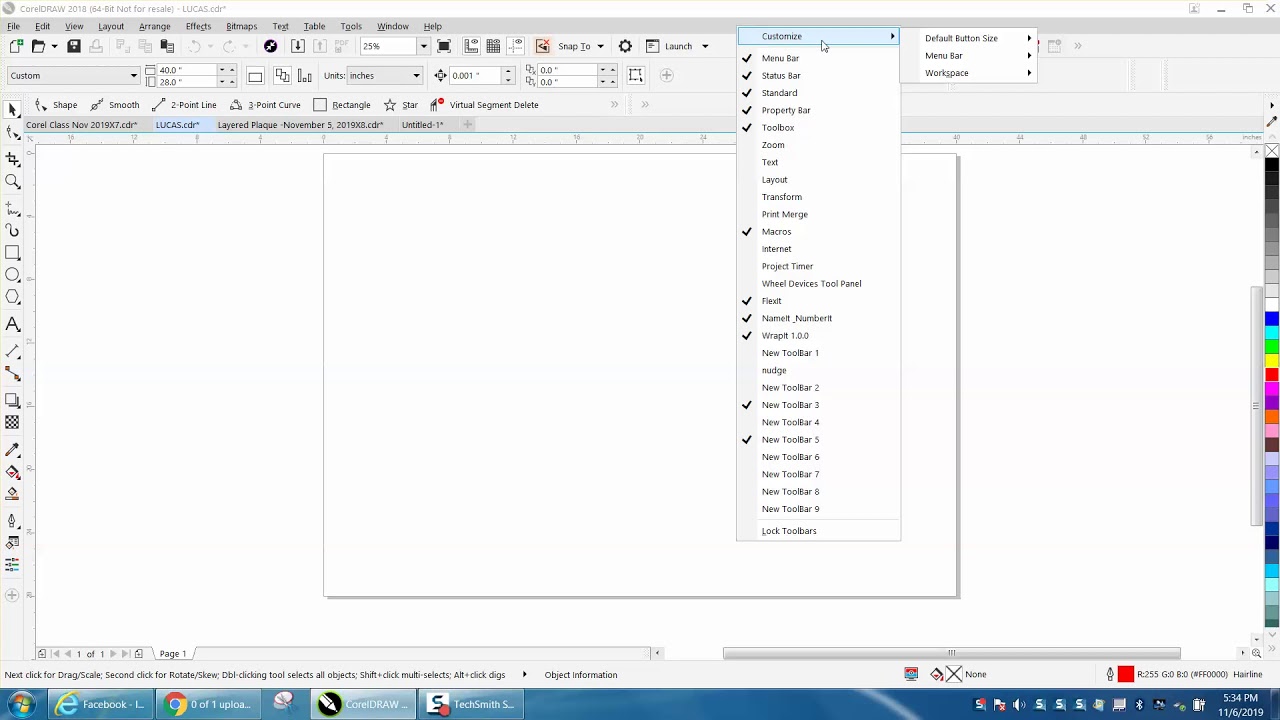Pick the blue swatch in color palette

click(1272, 319)
